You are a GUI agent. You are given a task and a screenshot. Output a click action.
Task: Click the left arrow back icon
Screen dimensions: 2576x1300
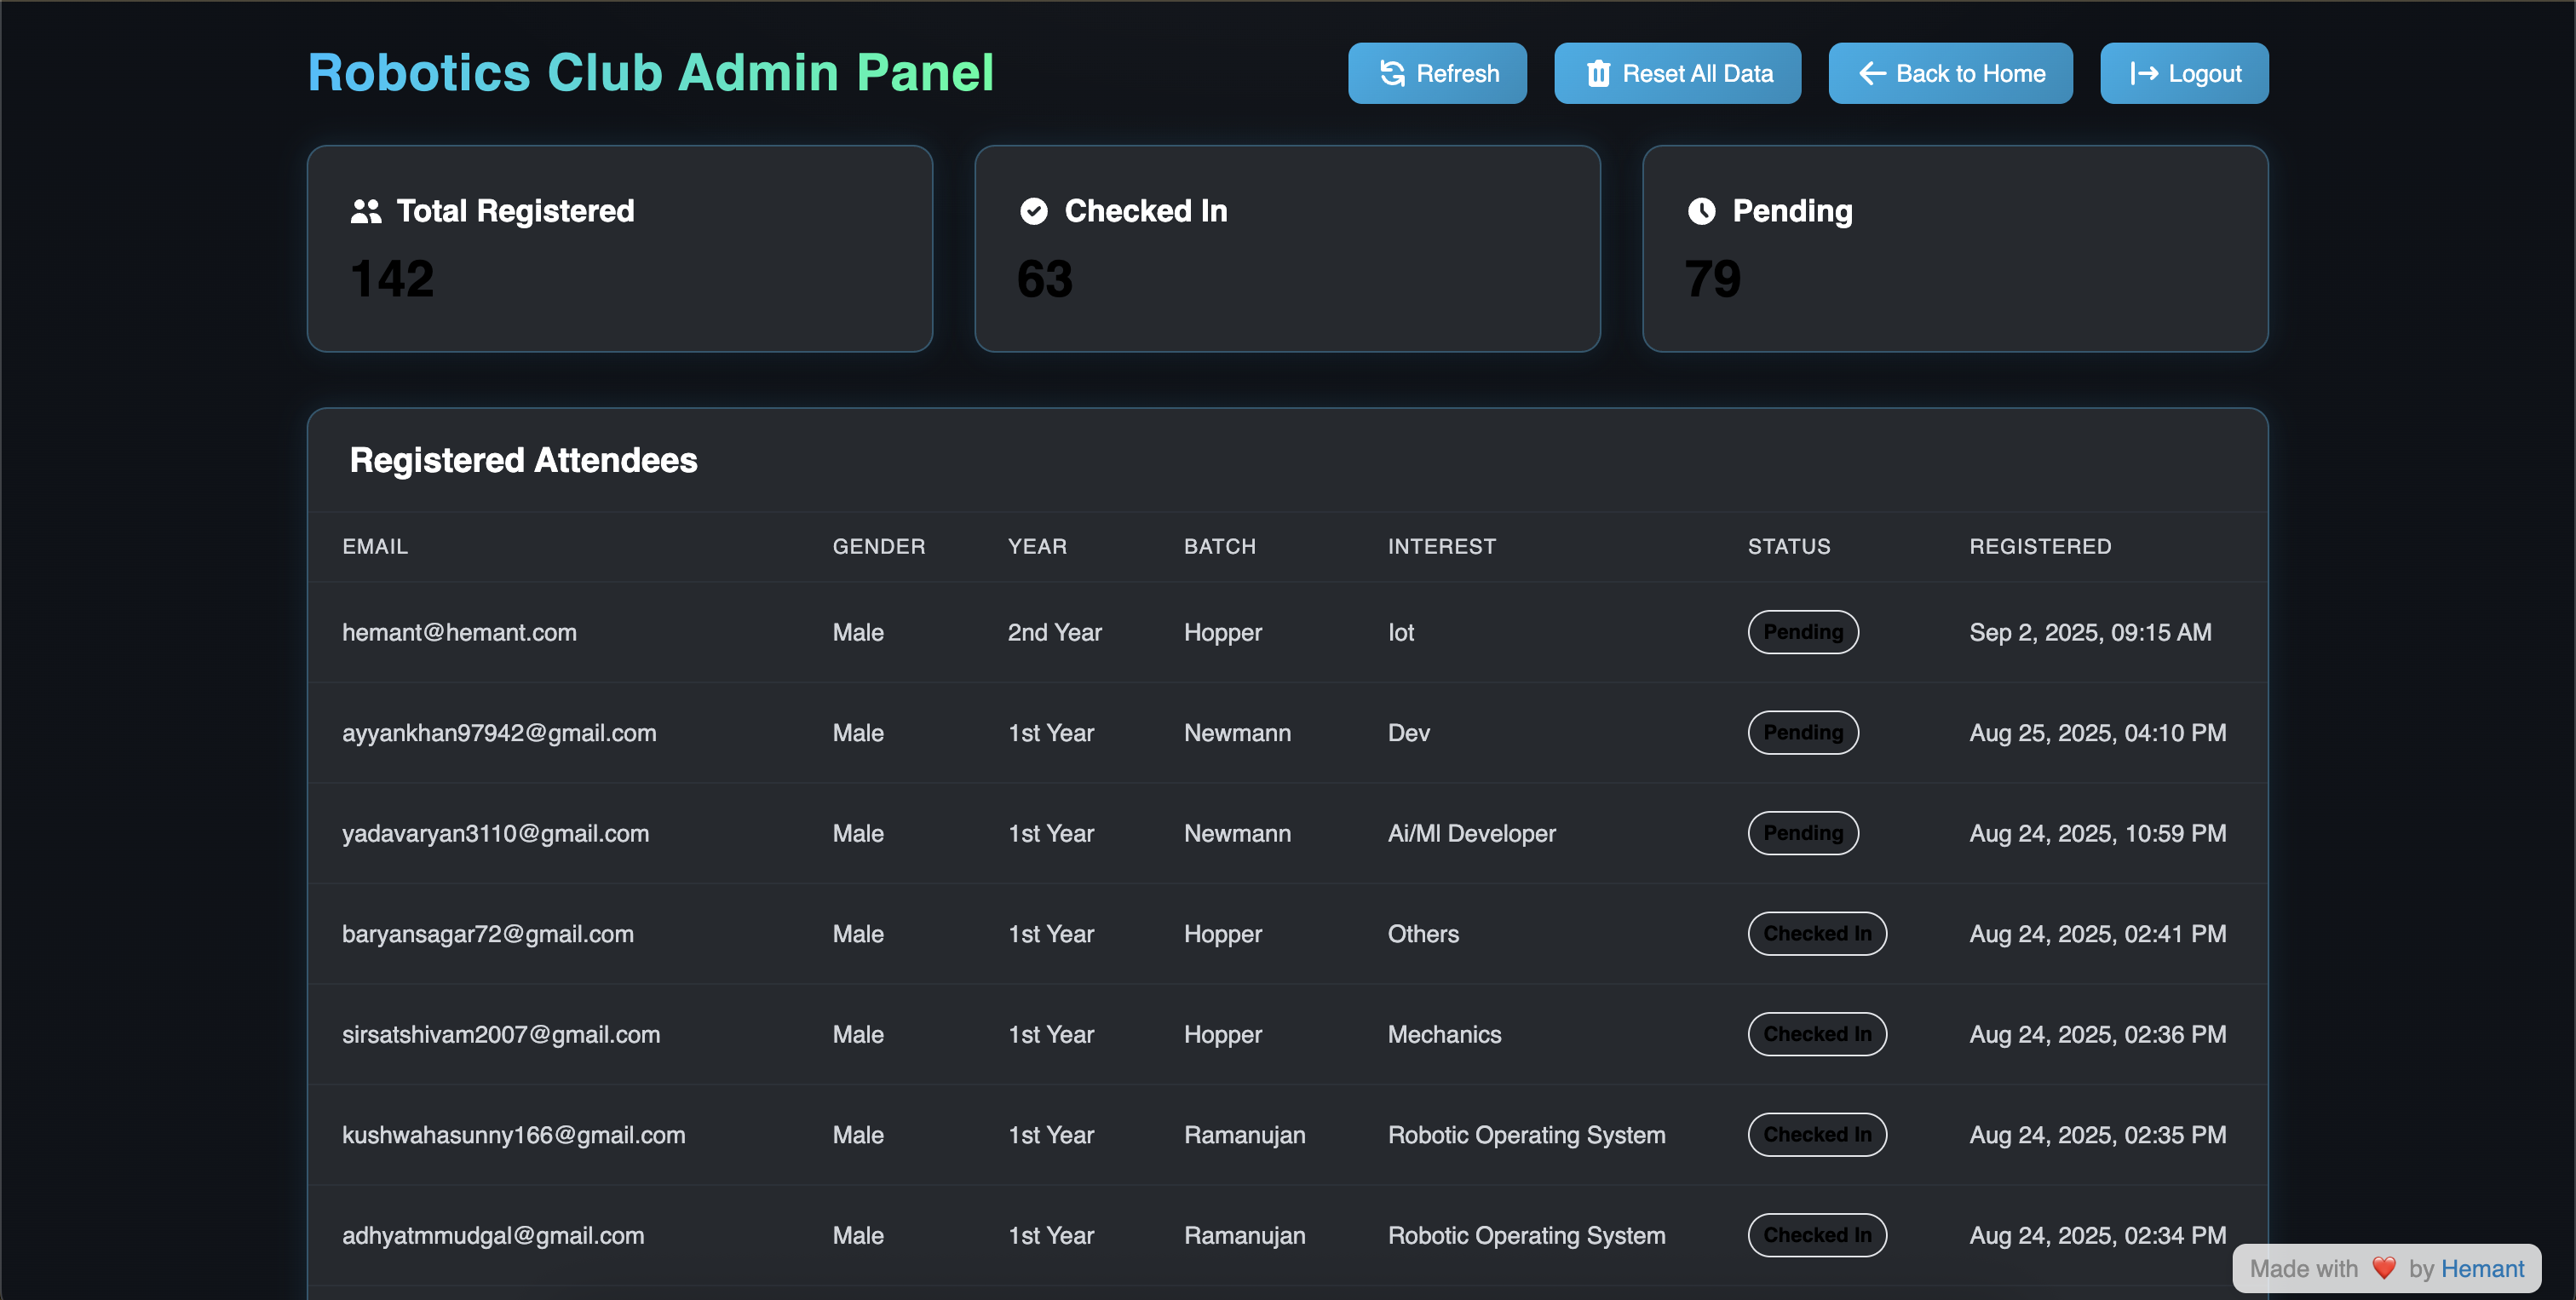tap(1872, 73)
